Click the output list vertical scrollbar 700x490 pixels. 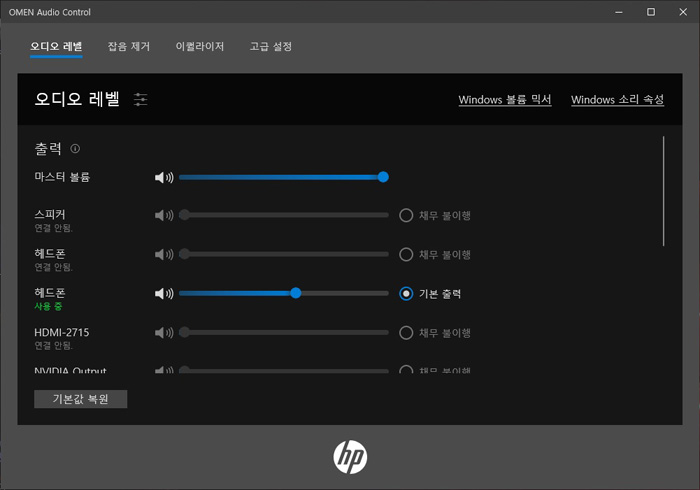663,191
